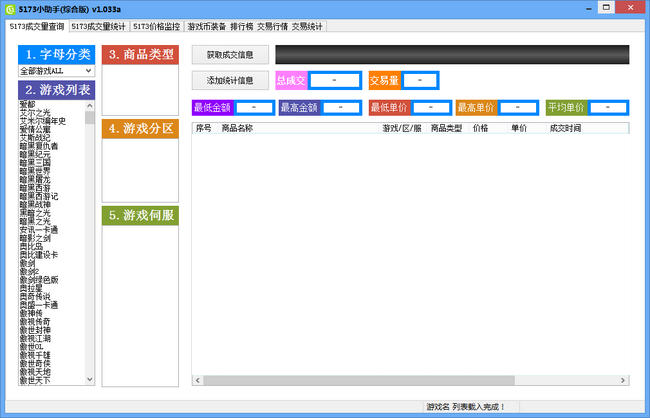Open the 游戏币装备 tab
Screen dimensions: 650x418
[x=206, y=27]
